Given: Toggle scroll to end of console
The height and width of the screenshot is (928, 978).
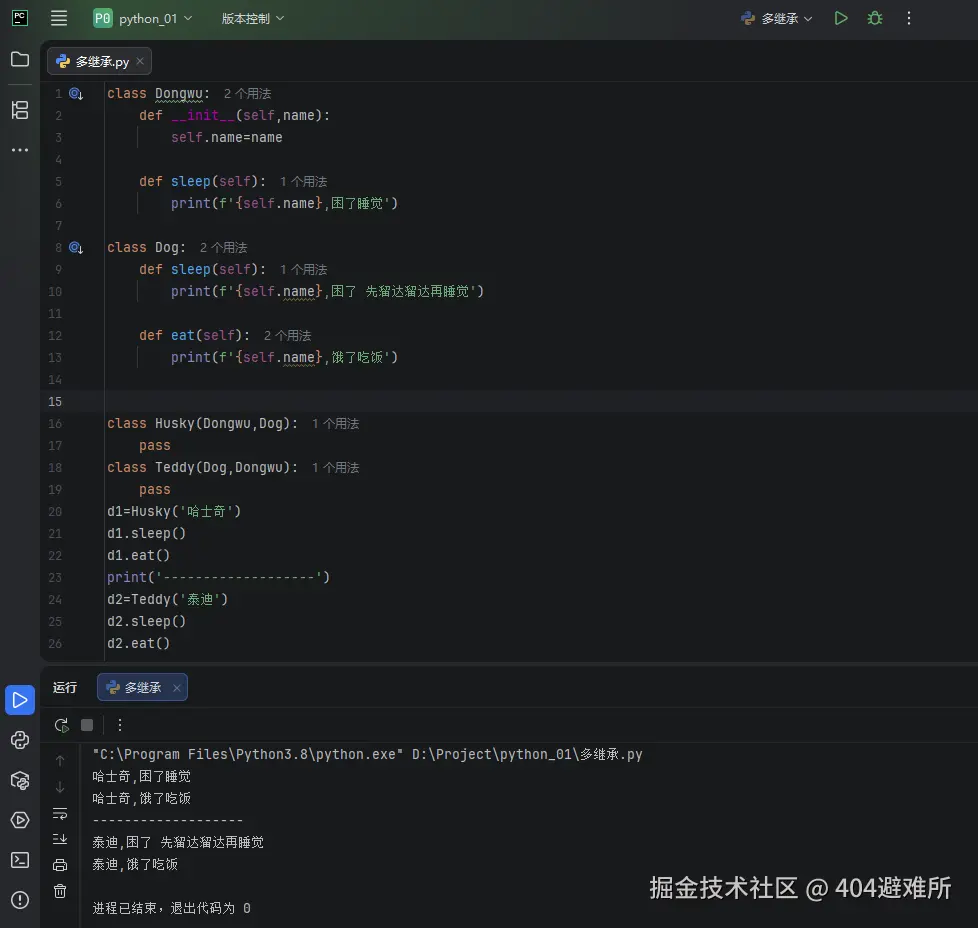Looking at the screenshot, I should point(60,839).
